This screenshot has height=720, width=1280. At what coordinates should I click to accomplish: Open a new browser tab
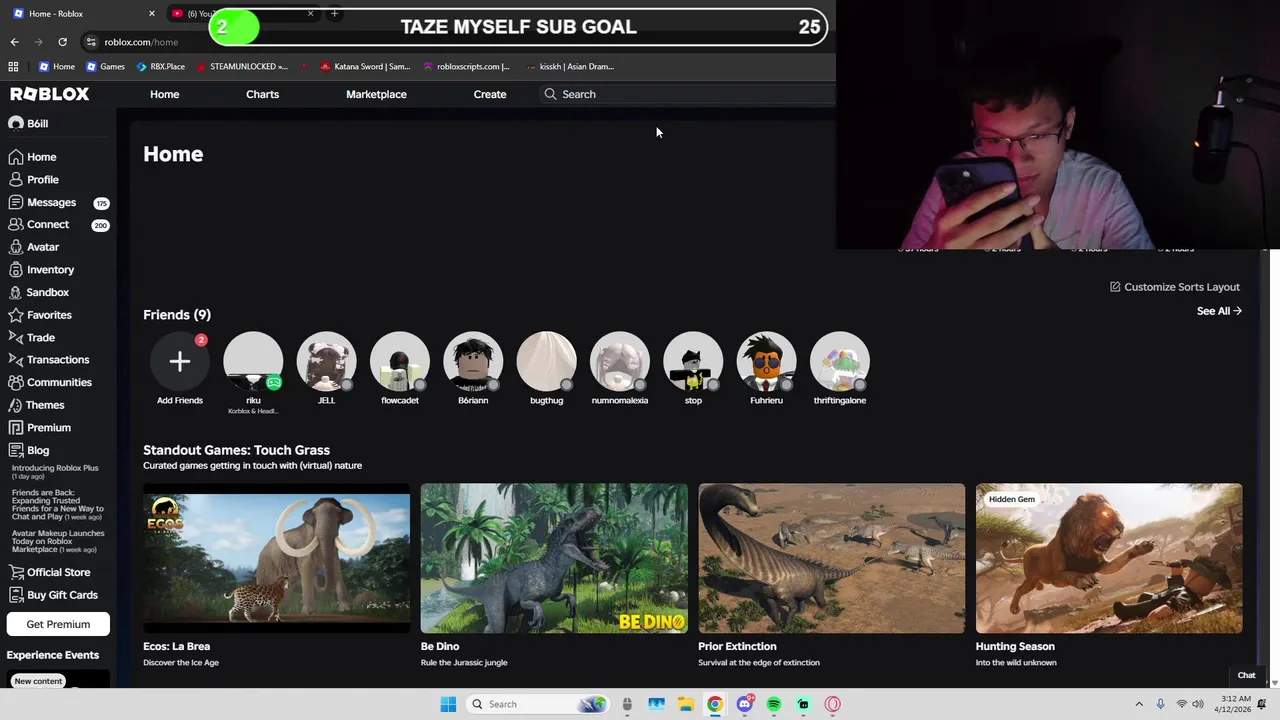(334, 13)
